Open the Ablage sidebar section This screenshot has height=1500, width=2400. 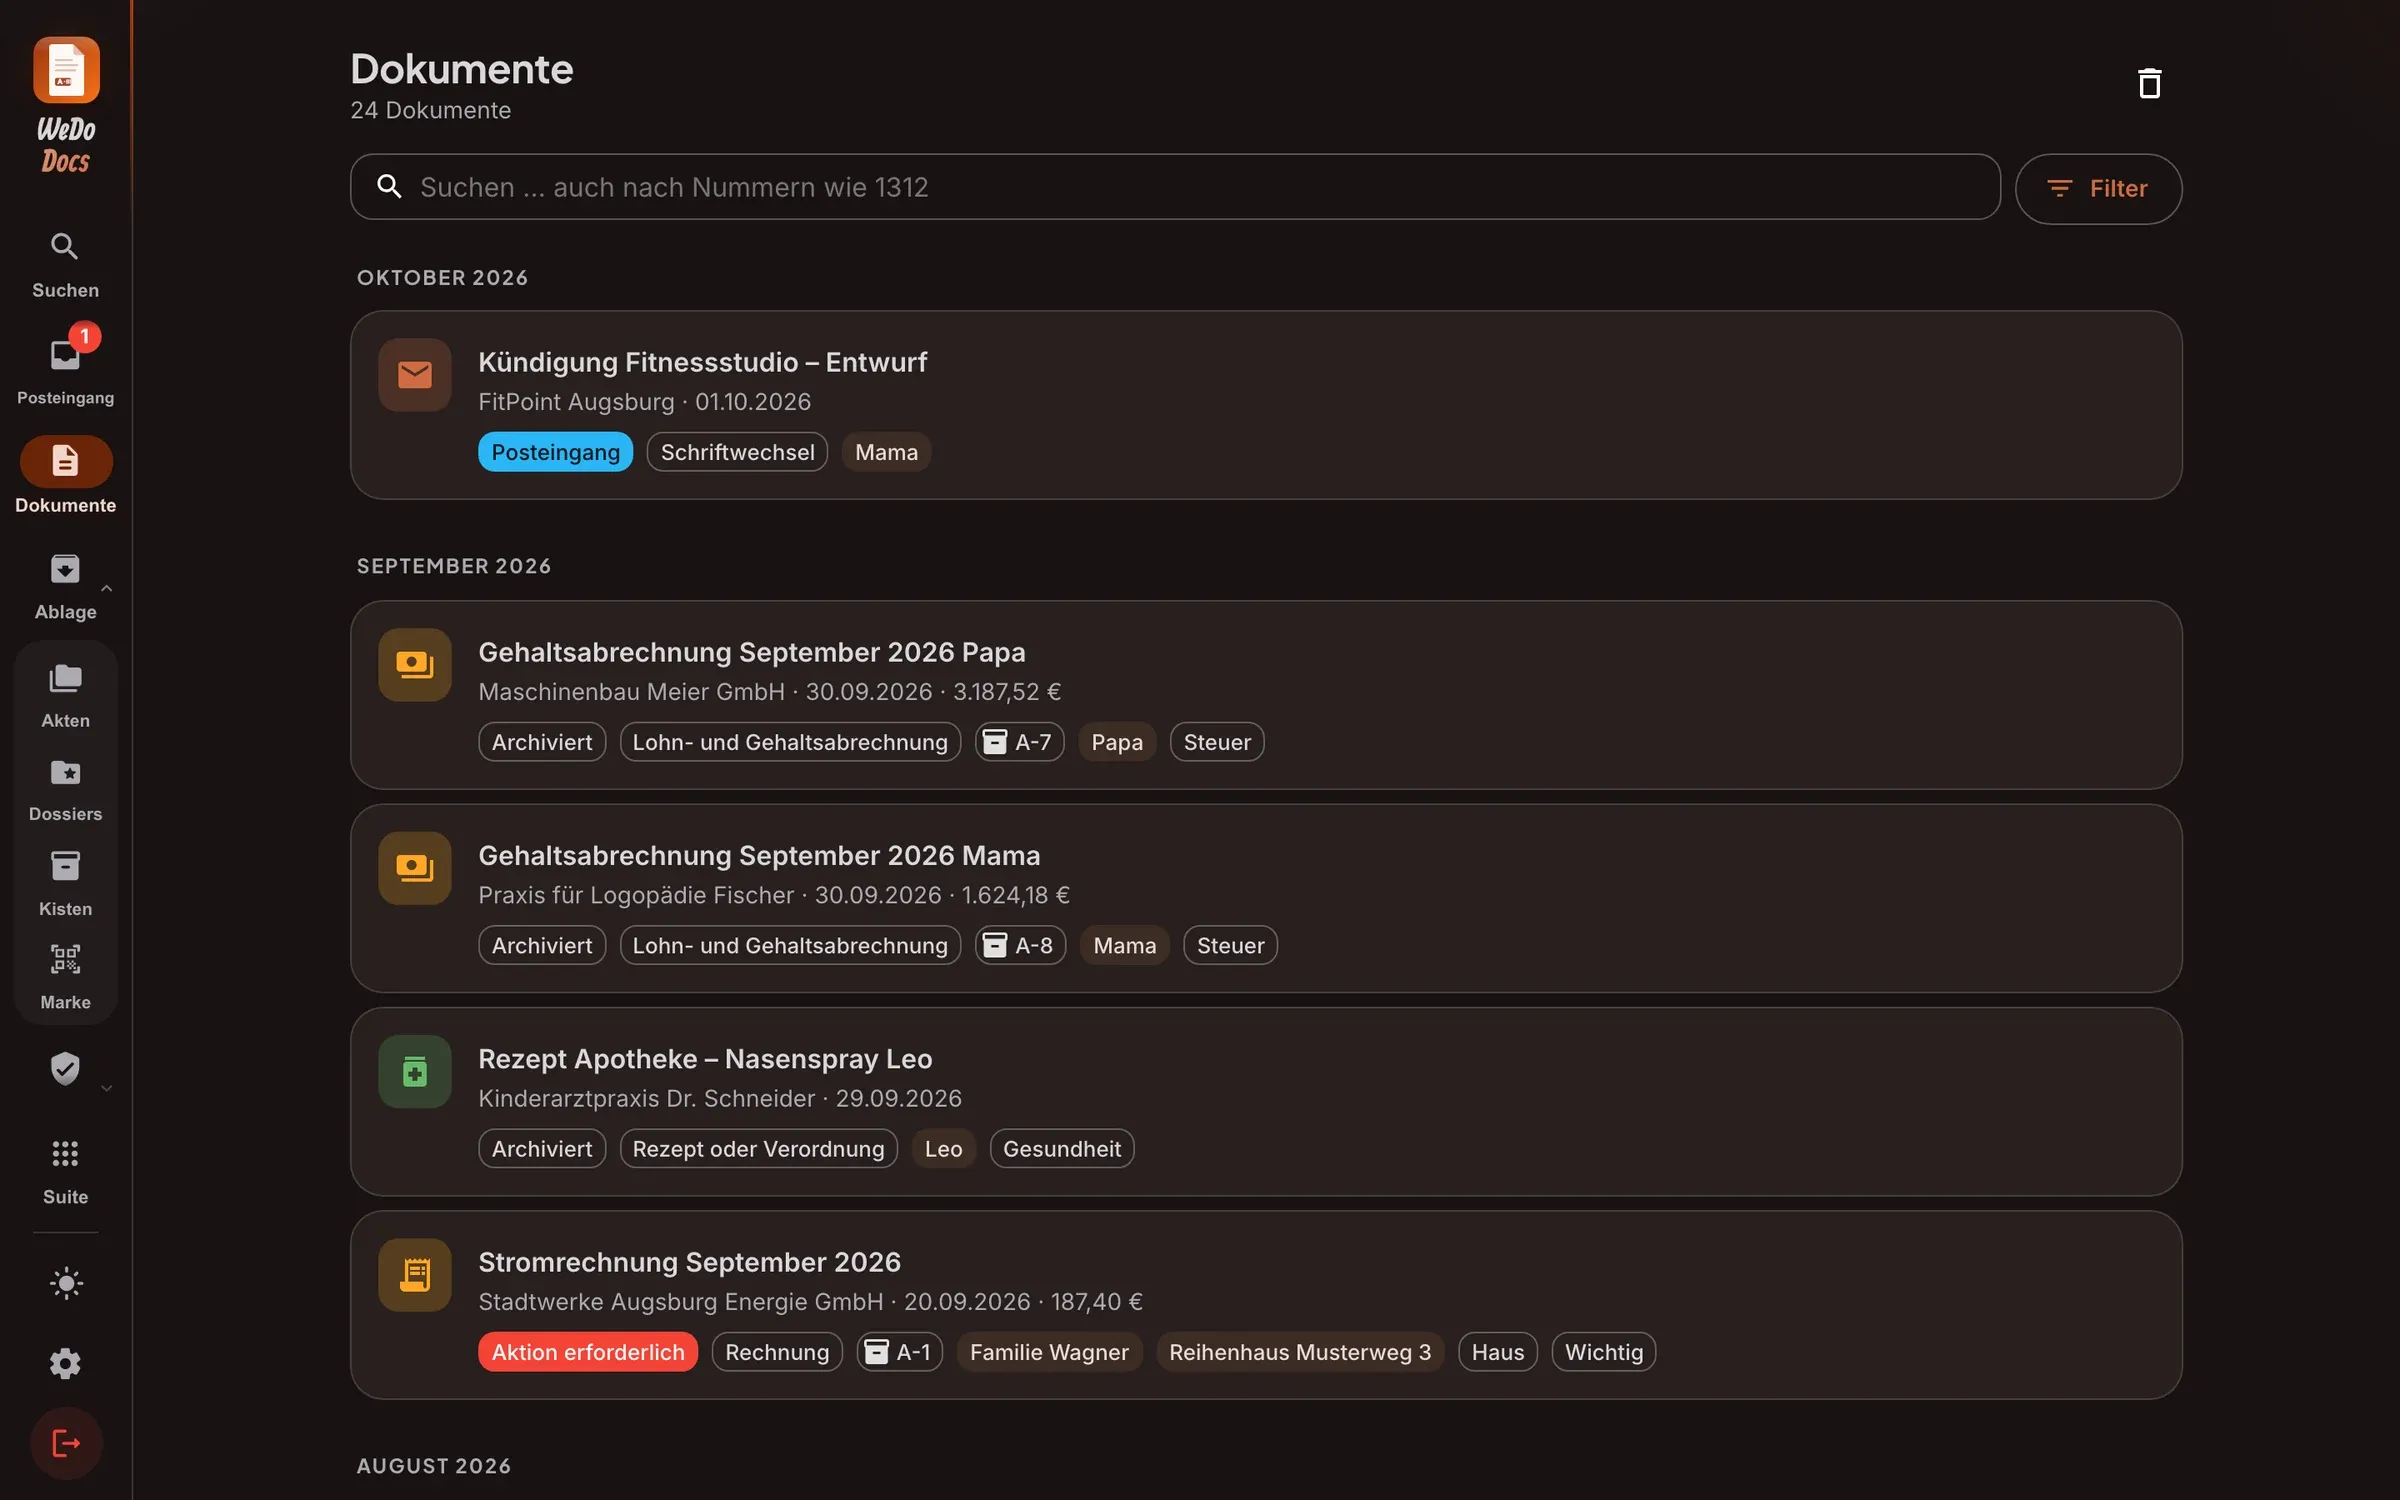(x=65, y=587)
